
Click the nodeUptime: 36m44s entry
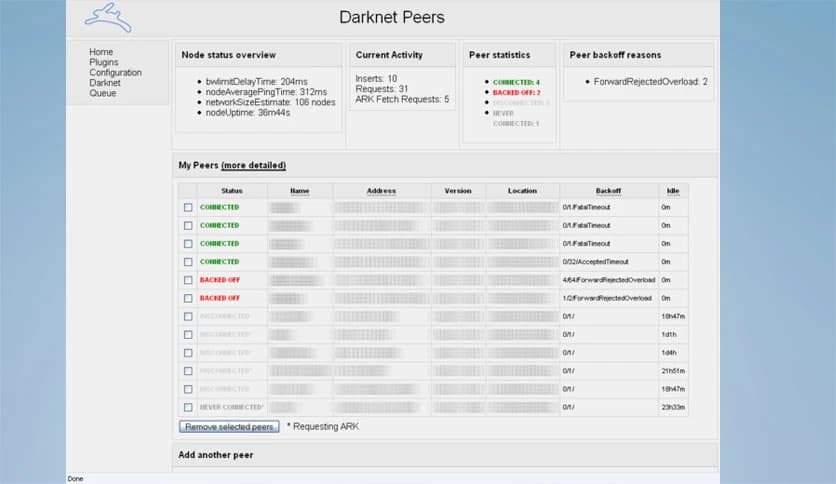(248, 112)
